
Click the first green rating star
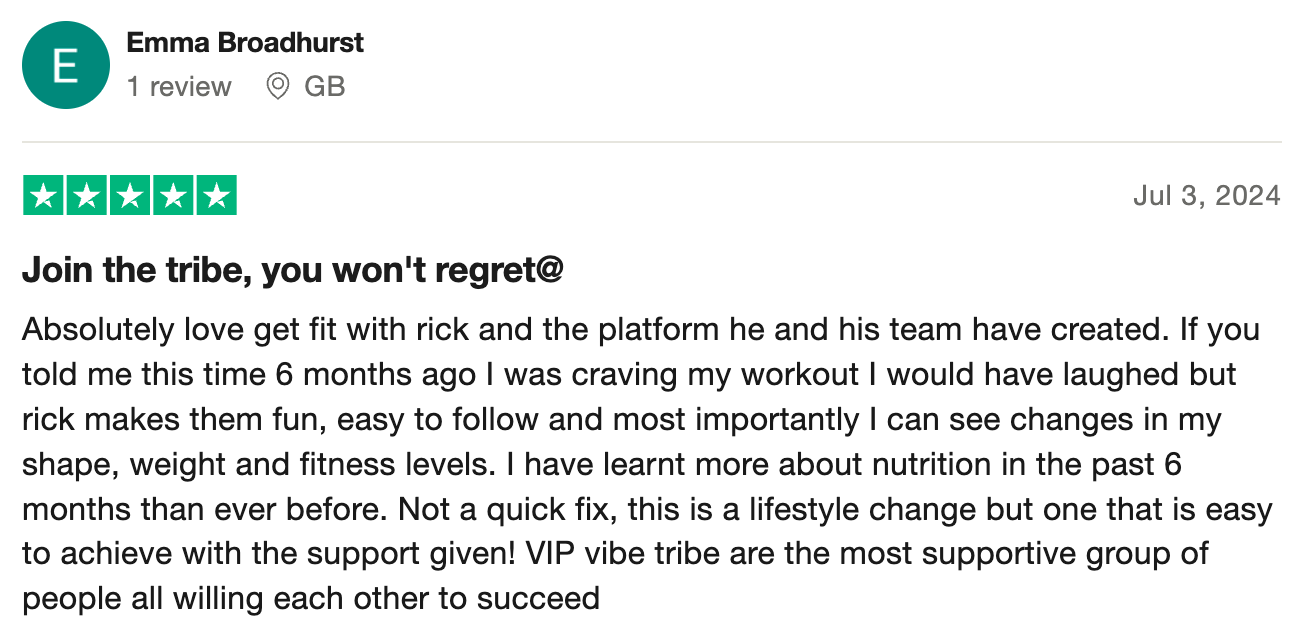point(43,196)
